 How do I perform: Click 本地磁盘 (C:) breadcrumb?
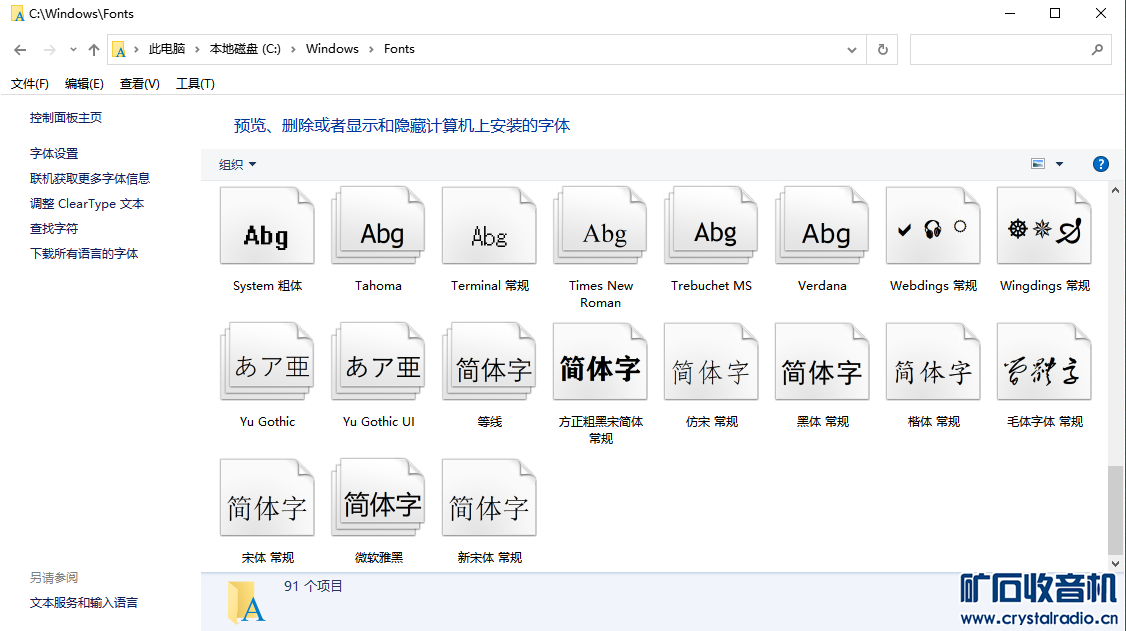point(245,49)
